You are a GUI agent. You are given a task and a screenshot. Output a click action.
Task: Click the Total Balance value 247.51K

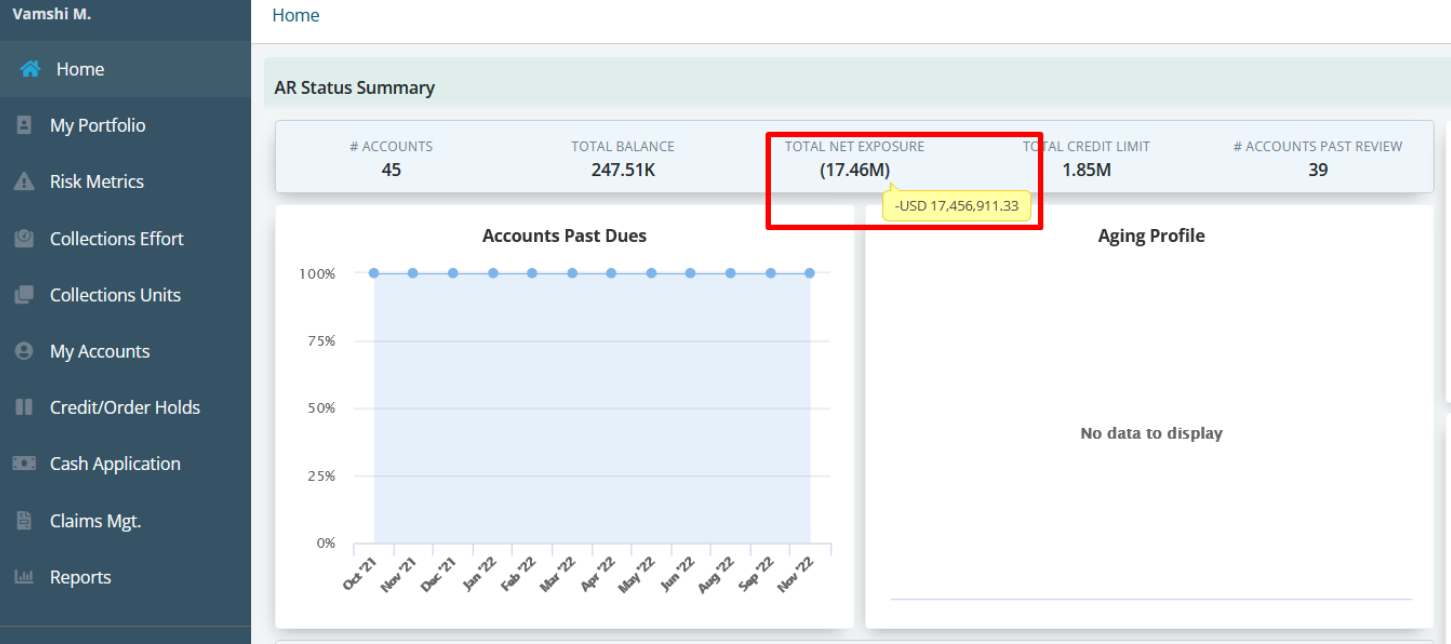point(623,170)
